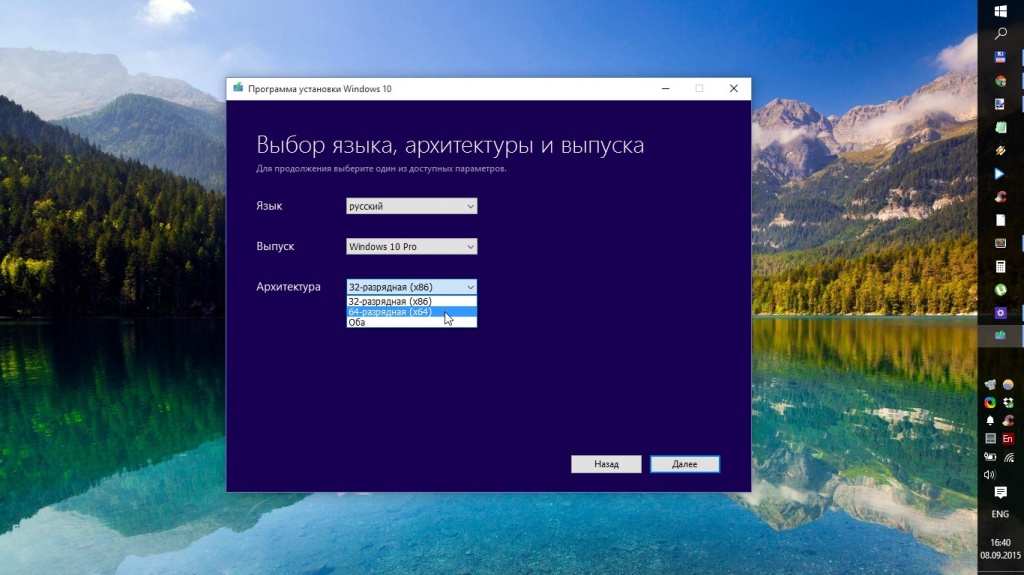1024x575 pixels.
Task: Launch CCleaner from taskbar
Action: (1000, 197)
